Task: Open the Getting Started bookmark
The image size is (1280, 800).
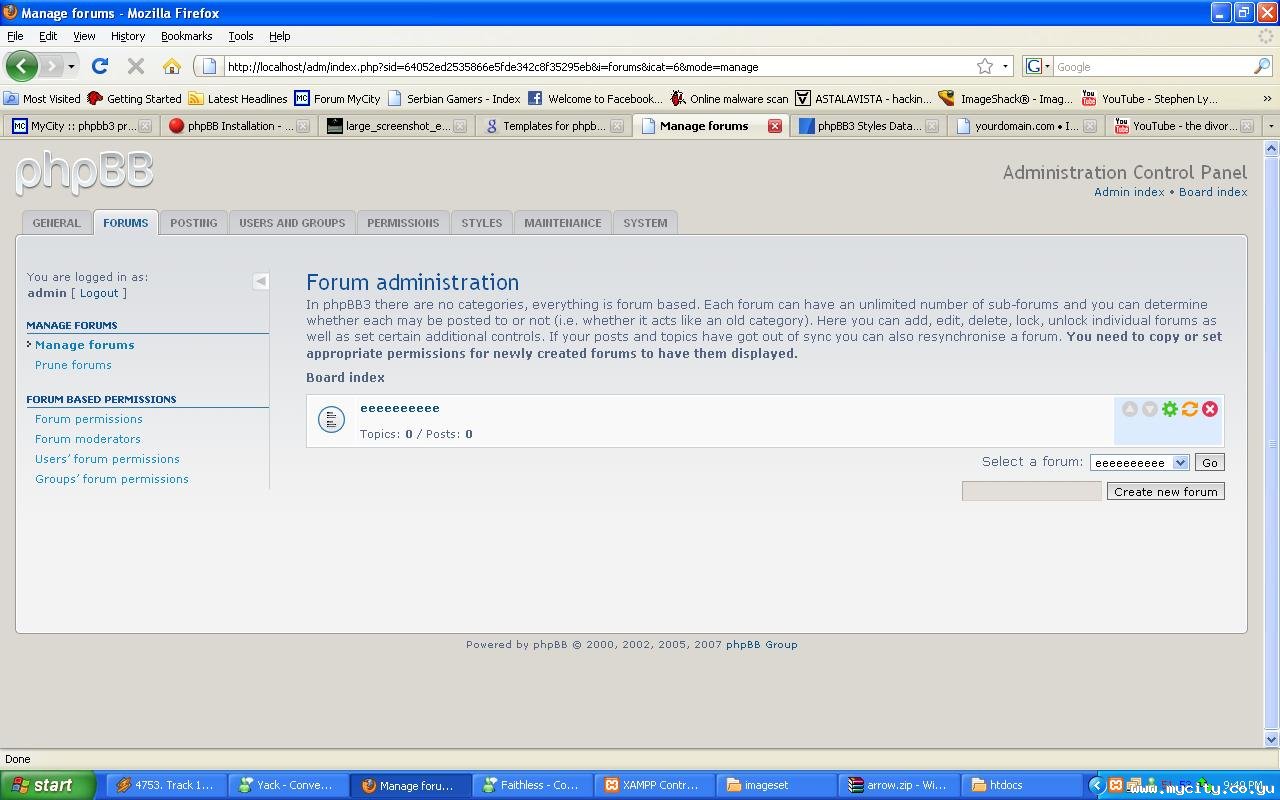Action: click(x=134, y=98)
